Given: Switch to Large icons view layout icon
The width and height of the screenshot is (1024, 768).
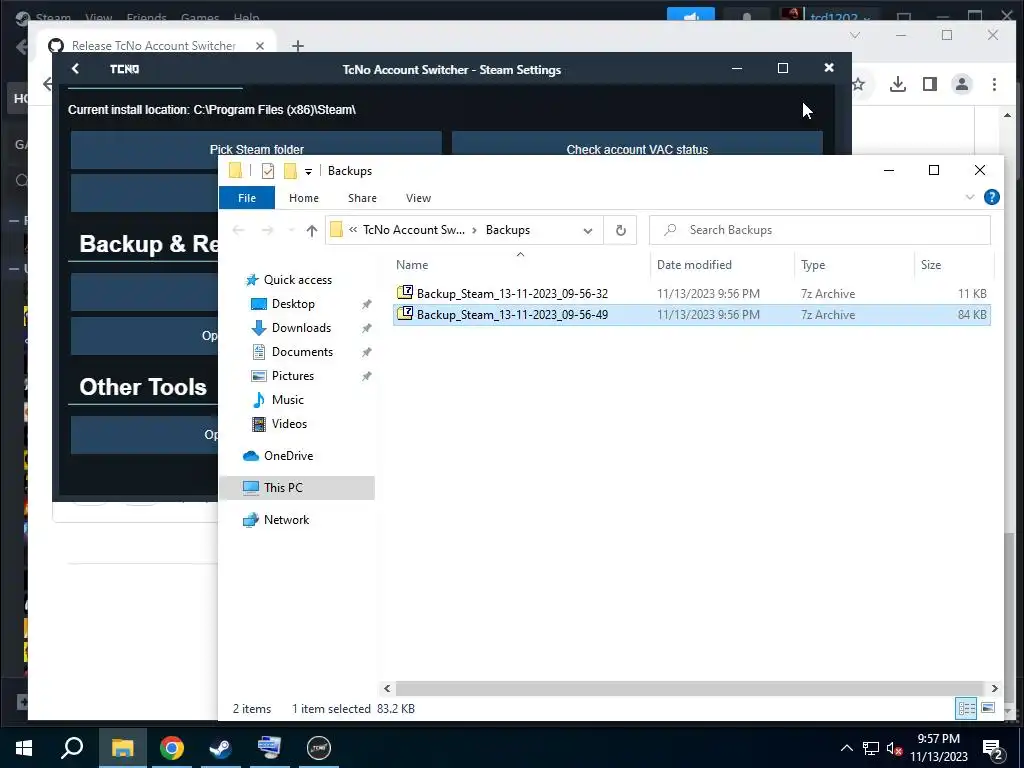Looking at the screenshot, I should (988, 708).
